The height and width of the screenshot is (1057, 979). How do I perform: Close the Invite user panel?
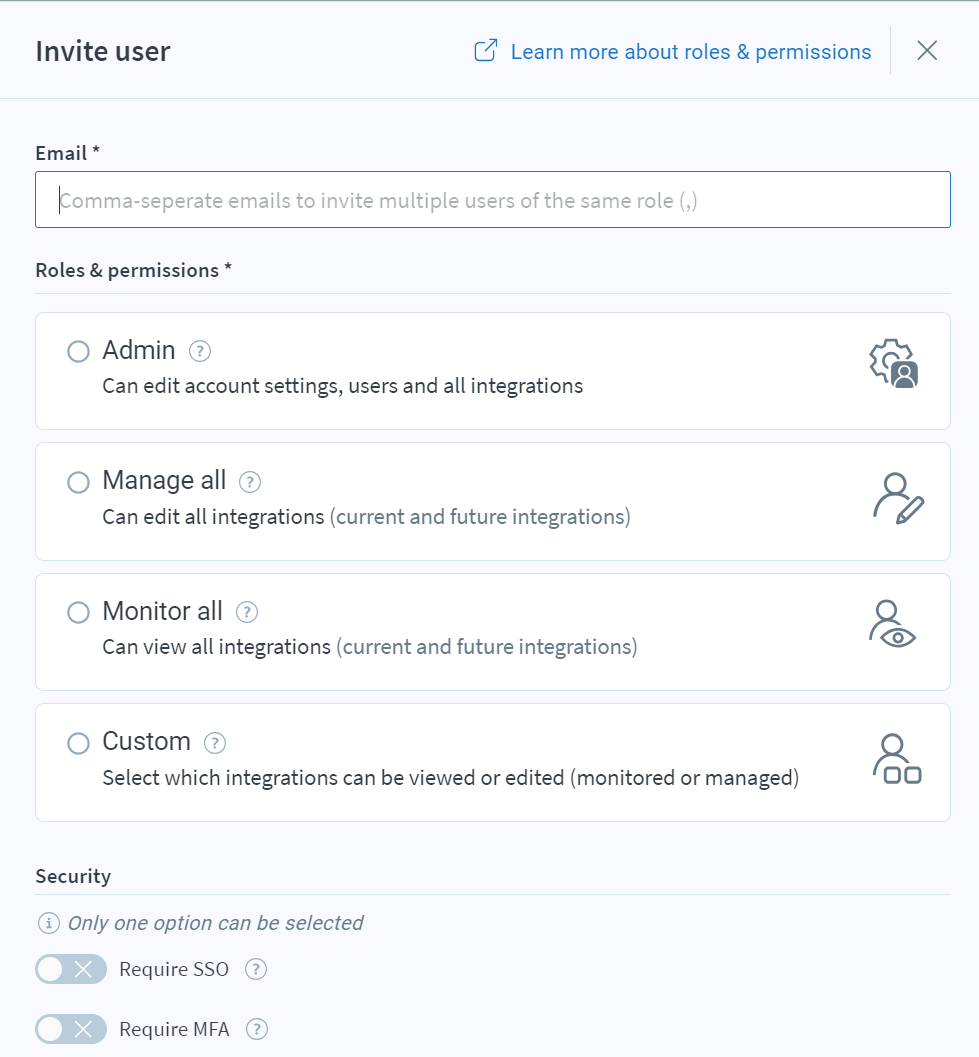[x=927, y=51]
